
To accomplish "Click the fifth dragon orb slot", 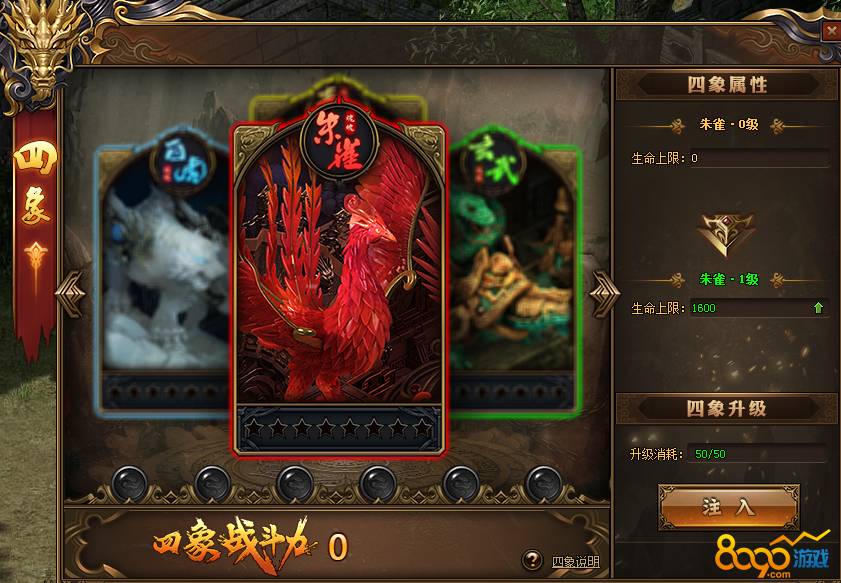I will click(461, 484).
